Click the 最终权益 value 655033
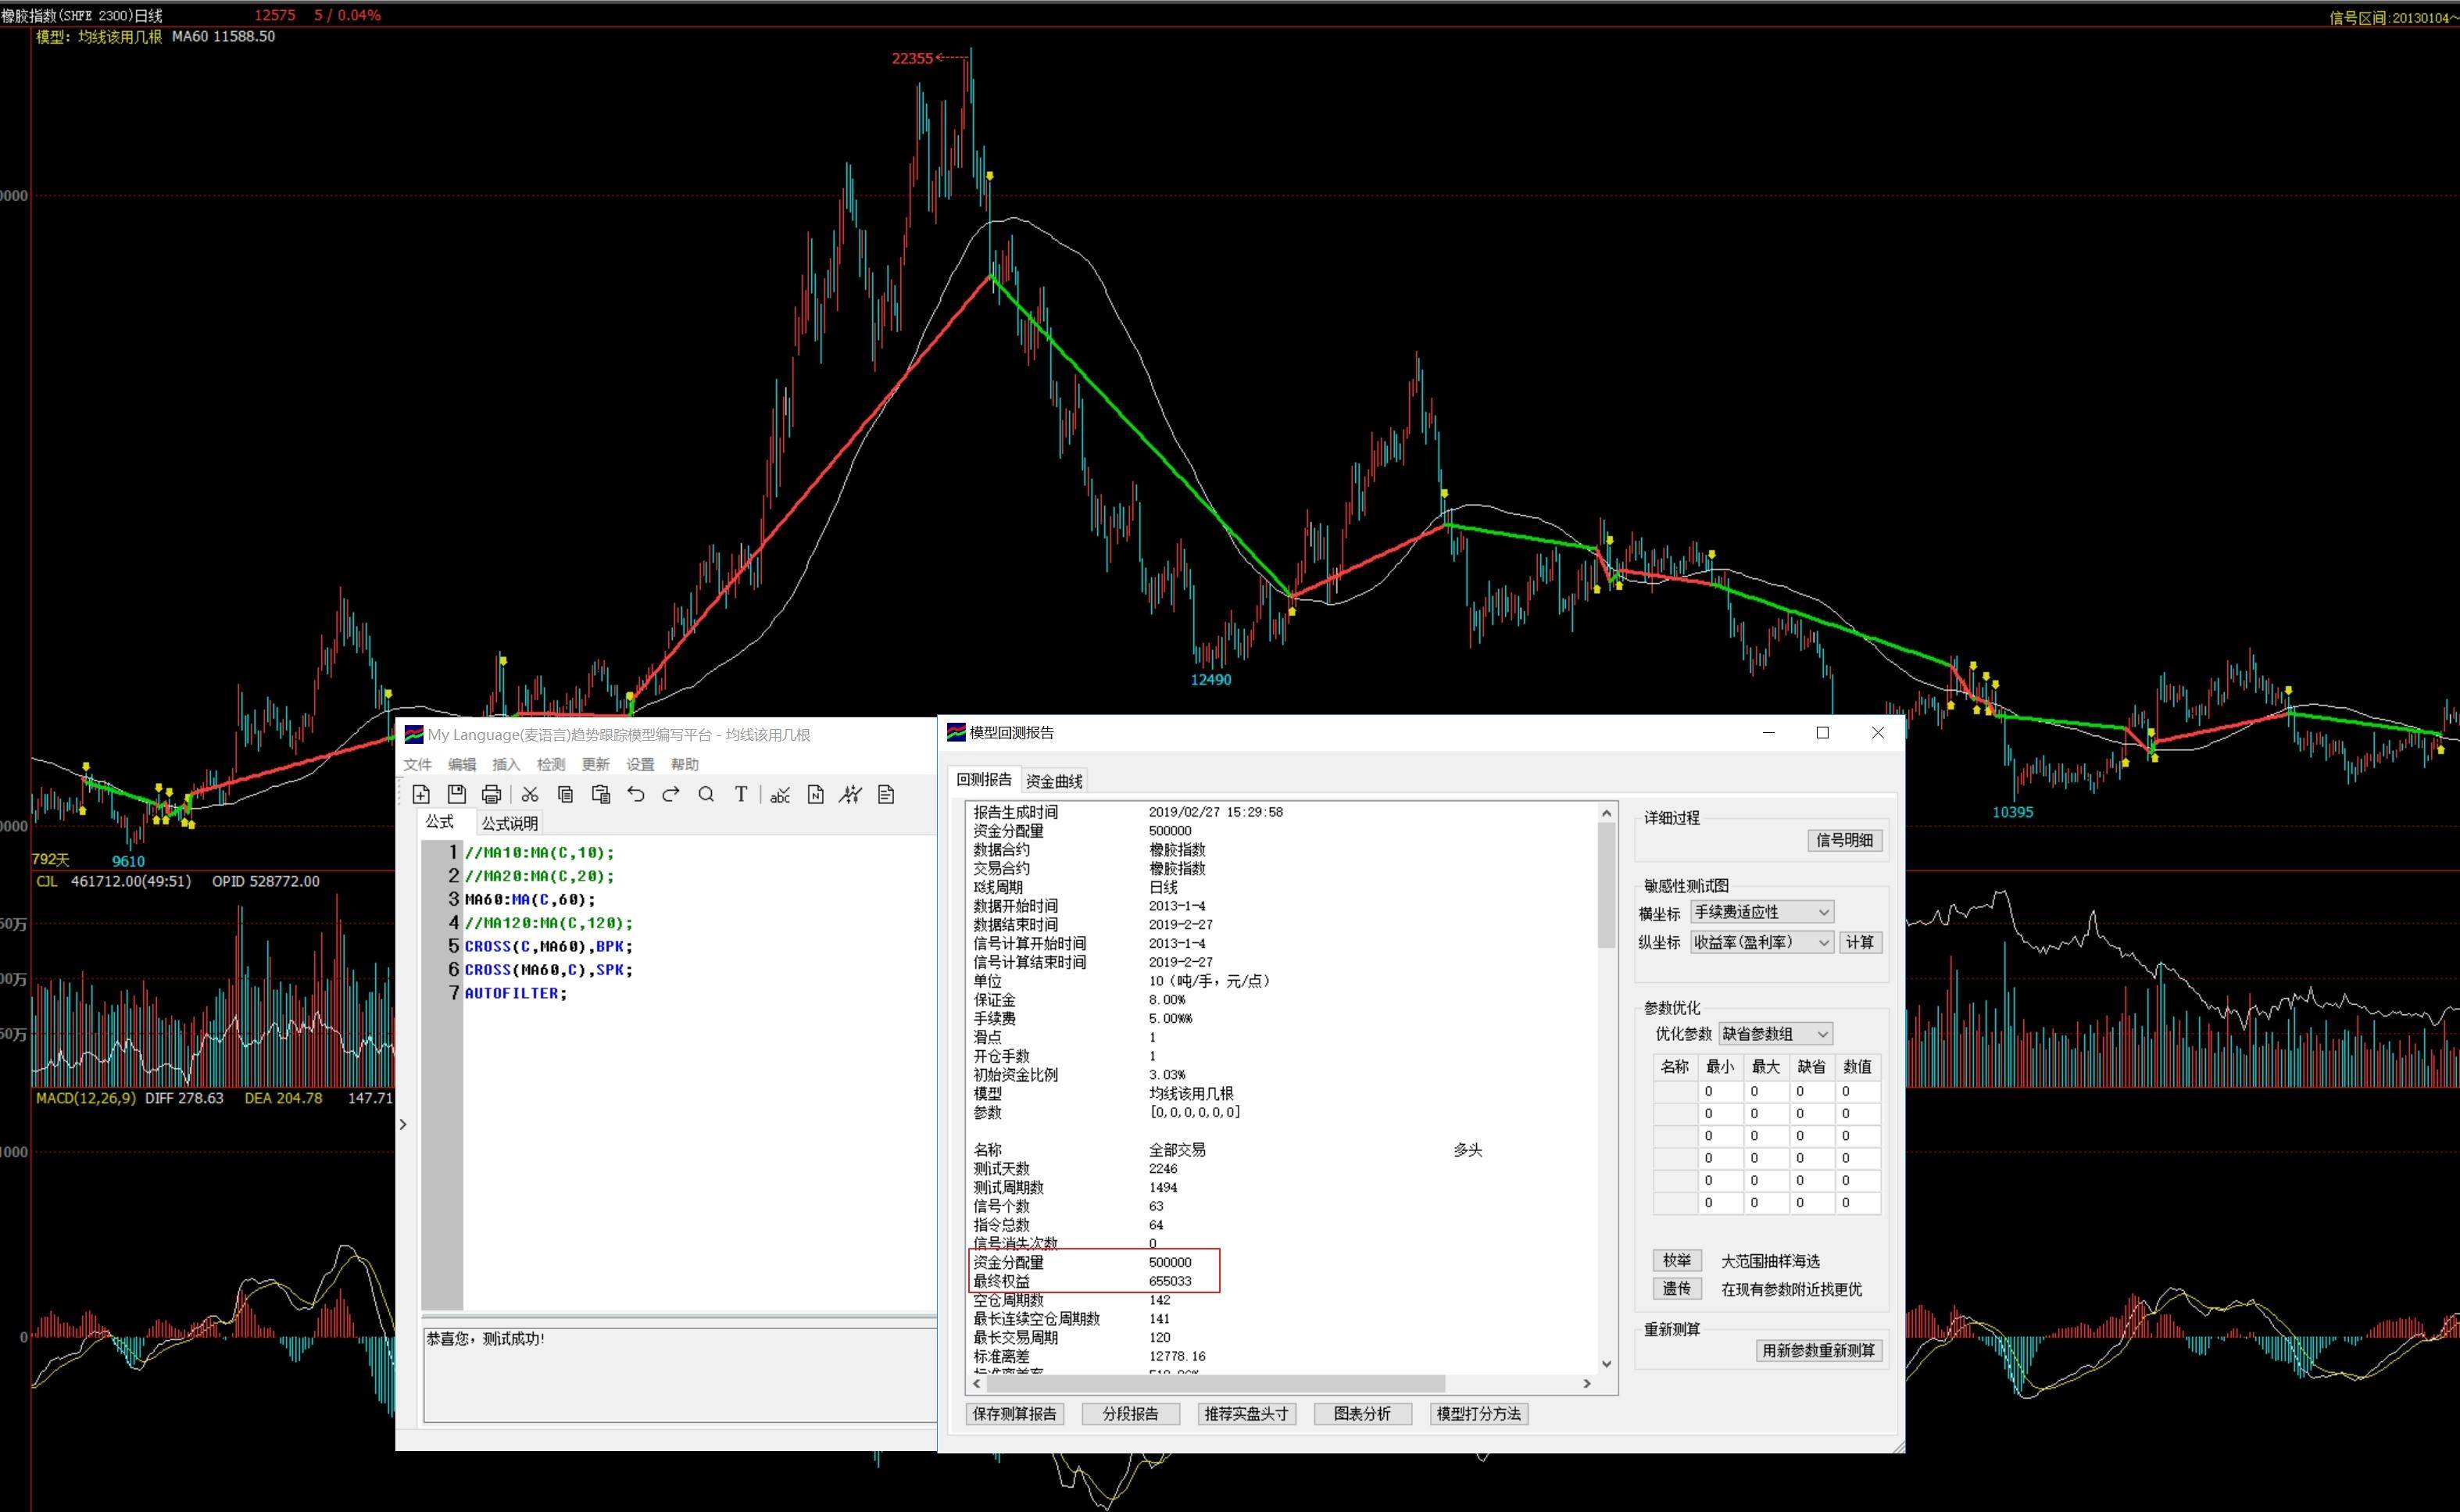This screenshot has width=2460, height=1512. [1170, 1281]
